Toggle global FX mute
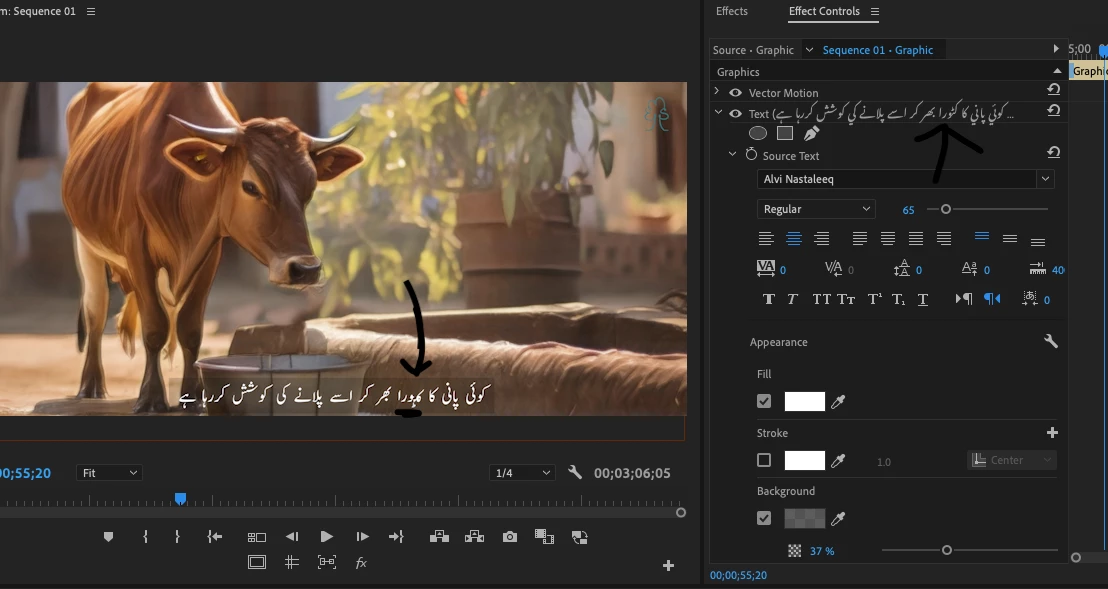1108x589 pixels. pyautogui.click(x=361, y=563)
